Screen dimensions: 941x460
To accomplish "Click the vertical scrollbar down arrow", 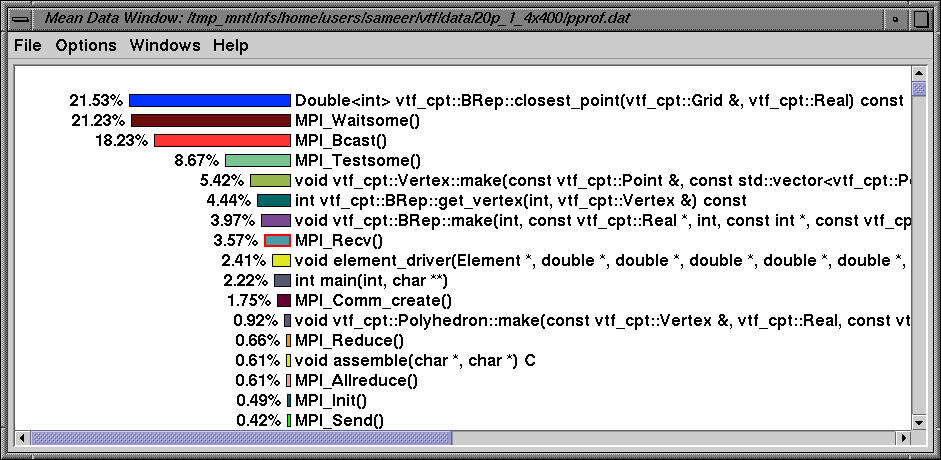I will point(919,422).
